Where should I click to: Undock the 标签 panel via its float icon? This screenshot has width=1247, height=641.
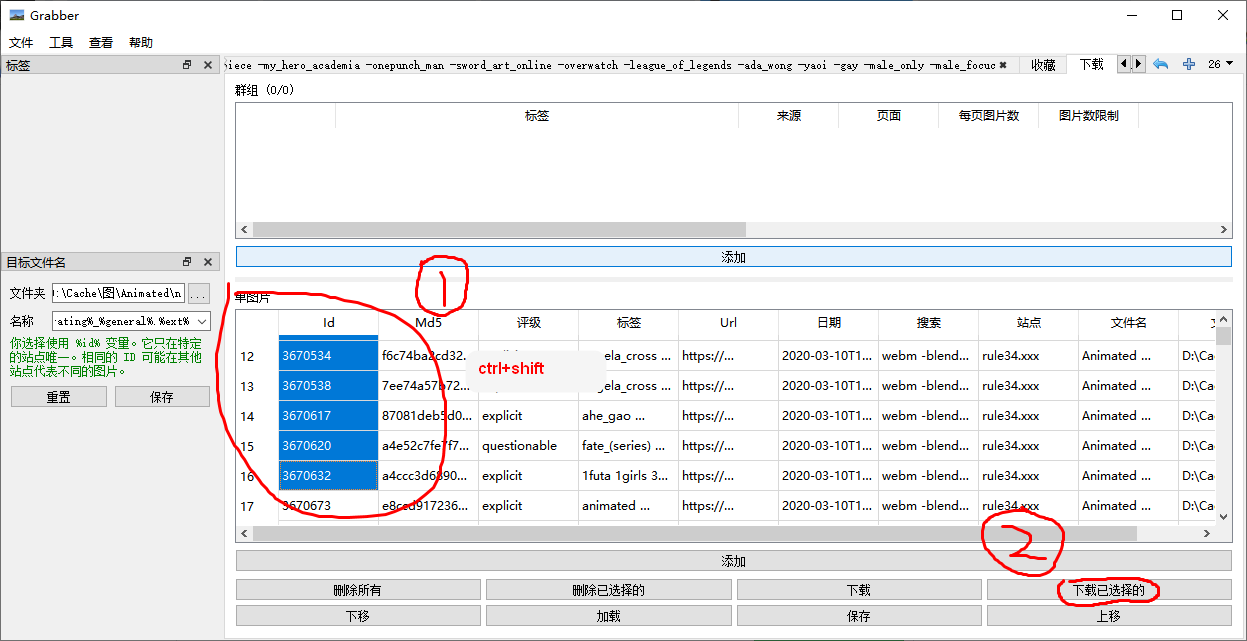(x=186, y=64)
